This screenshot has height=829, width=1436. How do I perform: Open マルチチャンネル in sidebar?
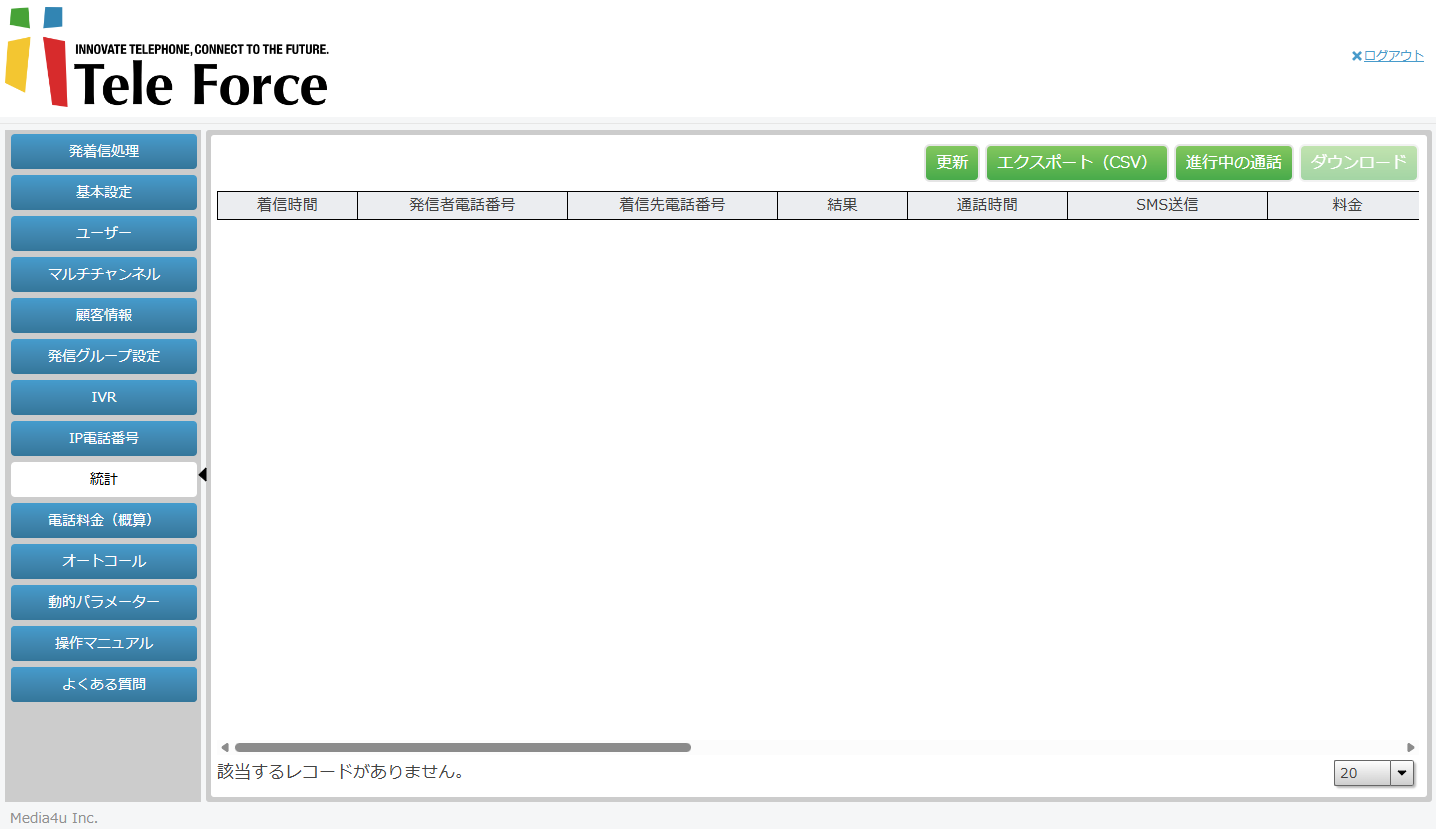(x=104, y=274)
